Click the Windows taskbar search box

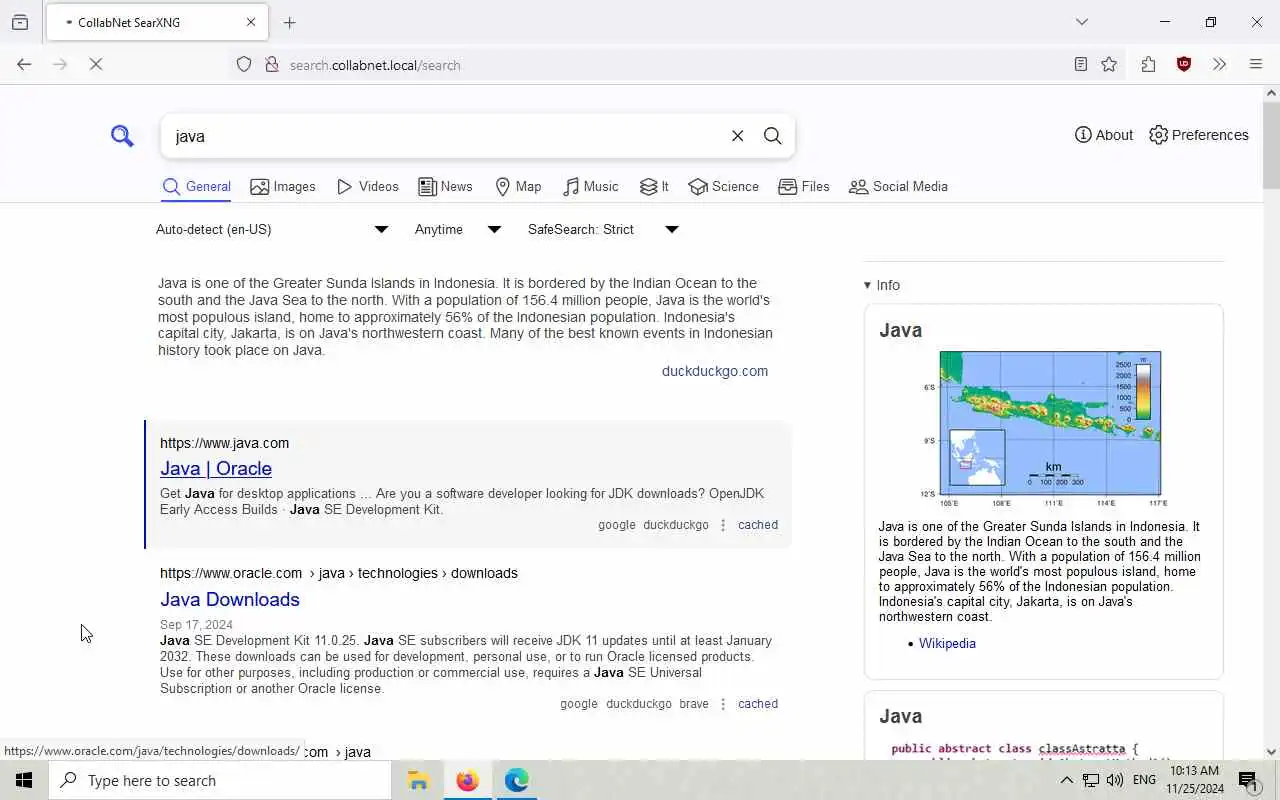pyautogui.click(x=220, y=780)
